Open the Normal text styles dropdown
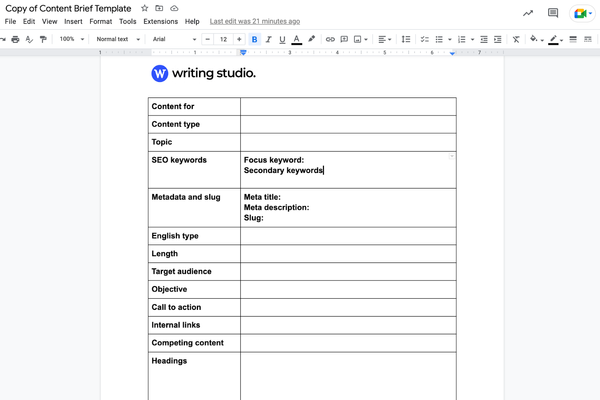Image resolution: width=600 pixels, height=400 pixels. click(118, 39)
